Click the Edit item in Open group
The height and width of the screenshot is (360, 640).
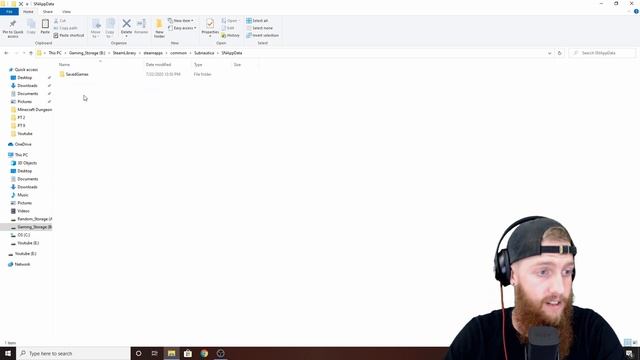pos(228,28)
